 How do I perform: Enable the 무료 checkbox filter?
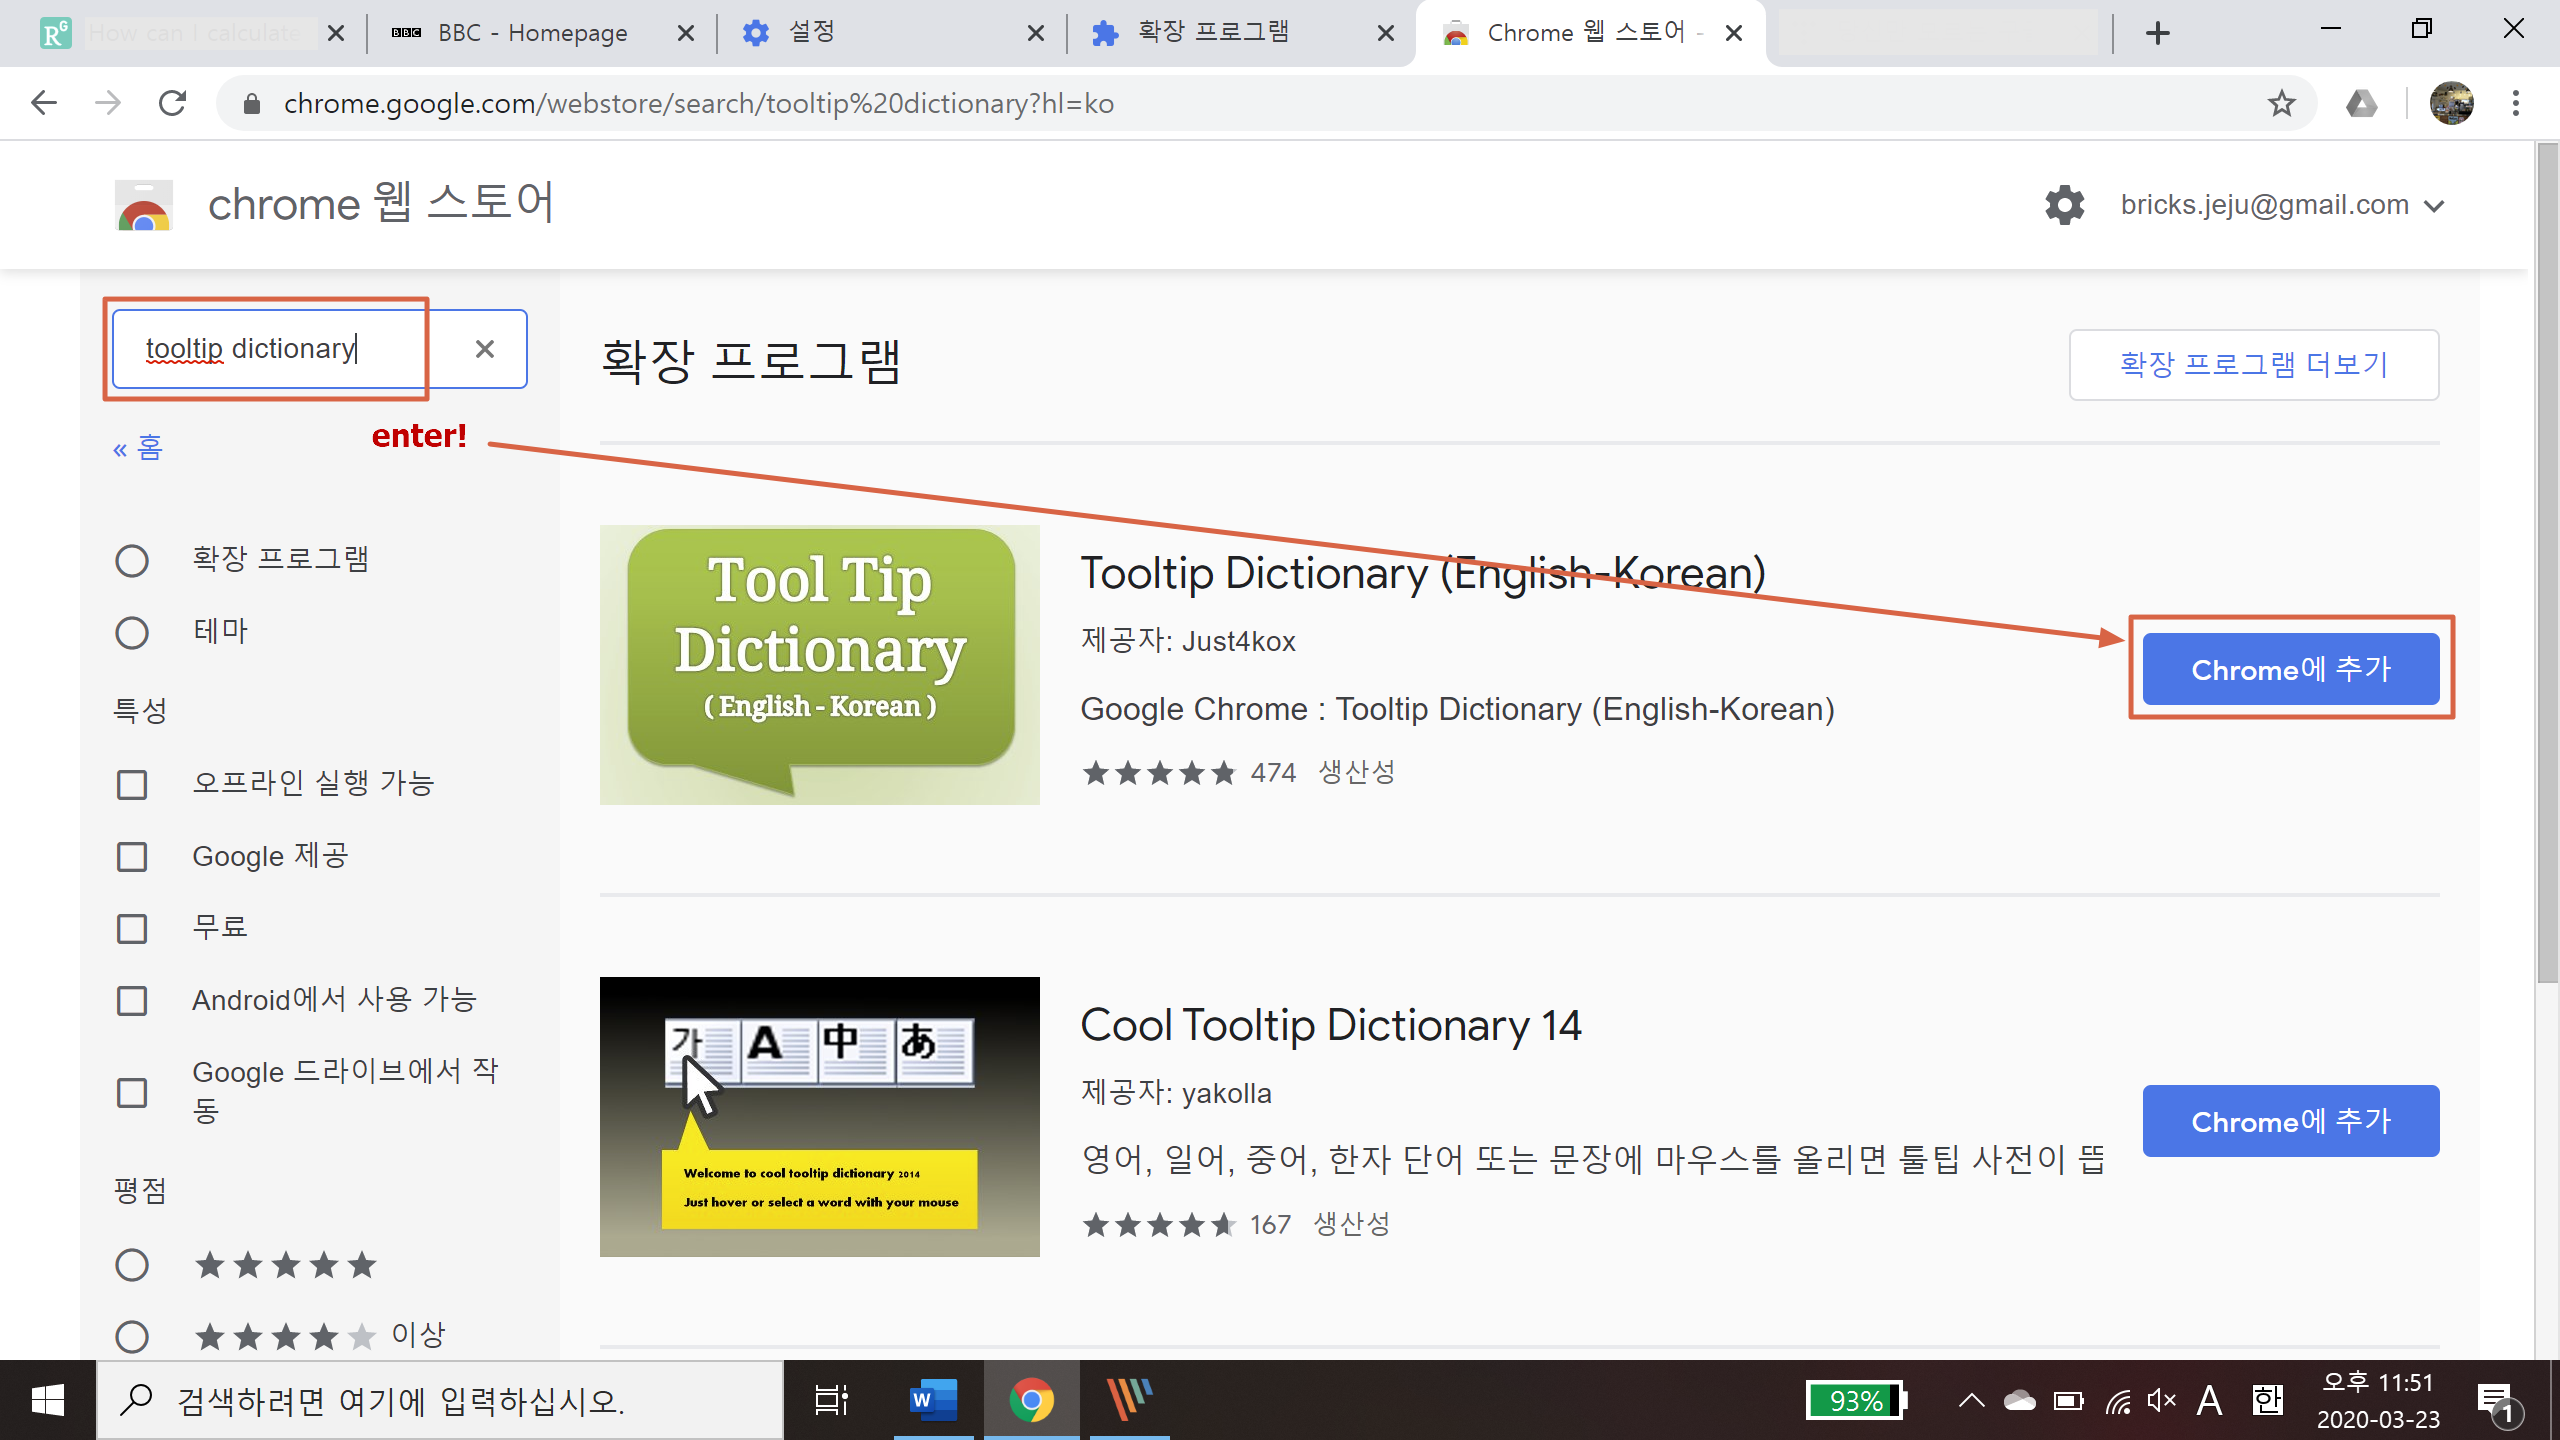132,929
